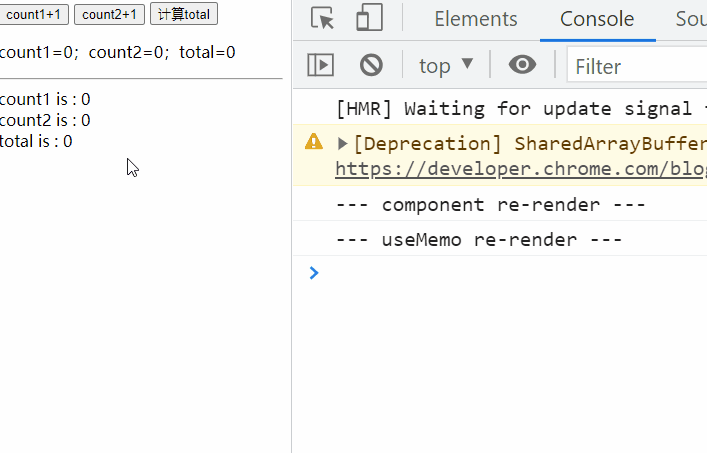This screenshot has width=707, height=453.
Task: Open the Sources tab
Action: point(690,19)
